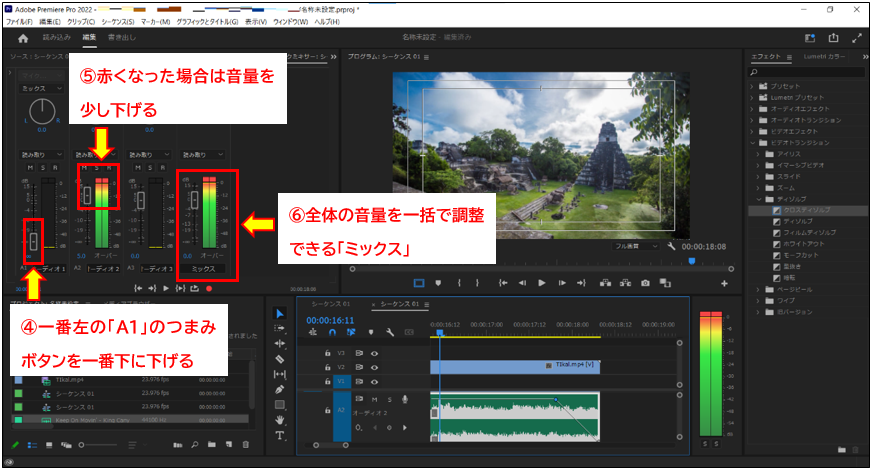
Task: Mark Out point in Program Monitor
Action: point(477,283)
